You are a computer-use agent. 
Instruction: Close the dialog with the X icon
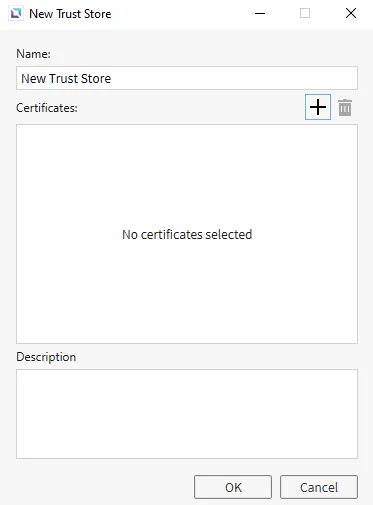pyautogui.click(x=351, y=14)
